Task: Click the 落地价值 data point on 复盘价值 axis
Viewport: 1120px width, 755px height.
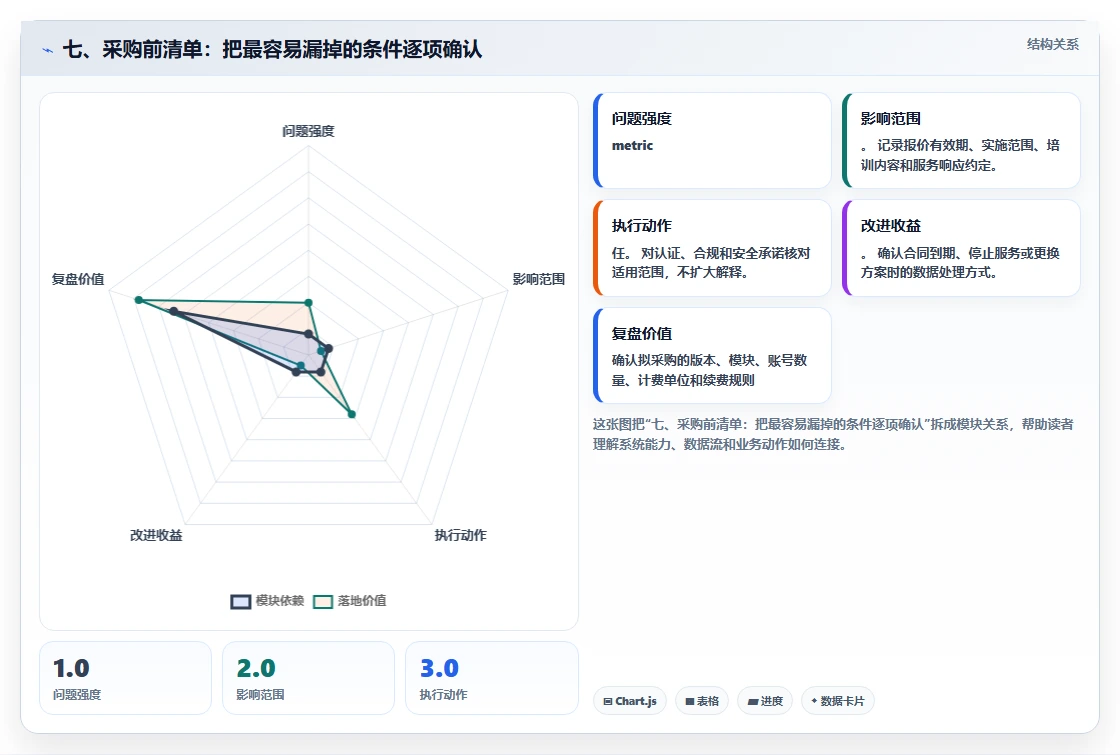Action: [139, 300]
